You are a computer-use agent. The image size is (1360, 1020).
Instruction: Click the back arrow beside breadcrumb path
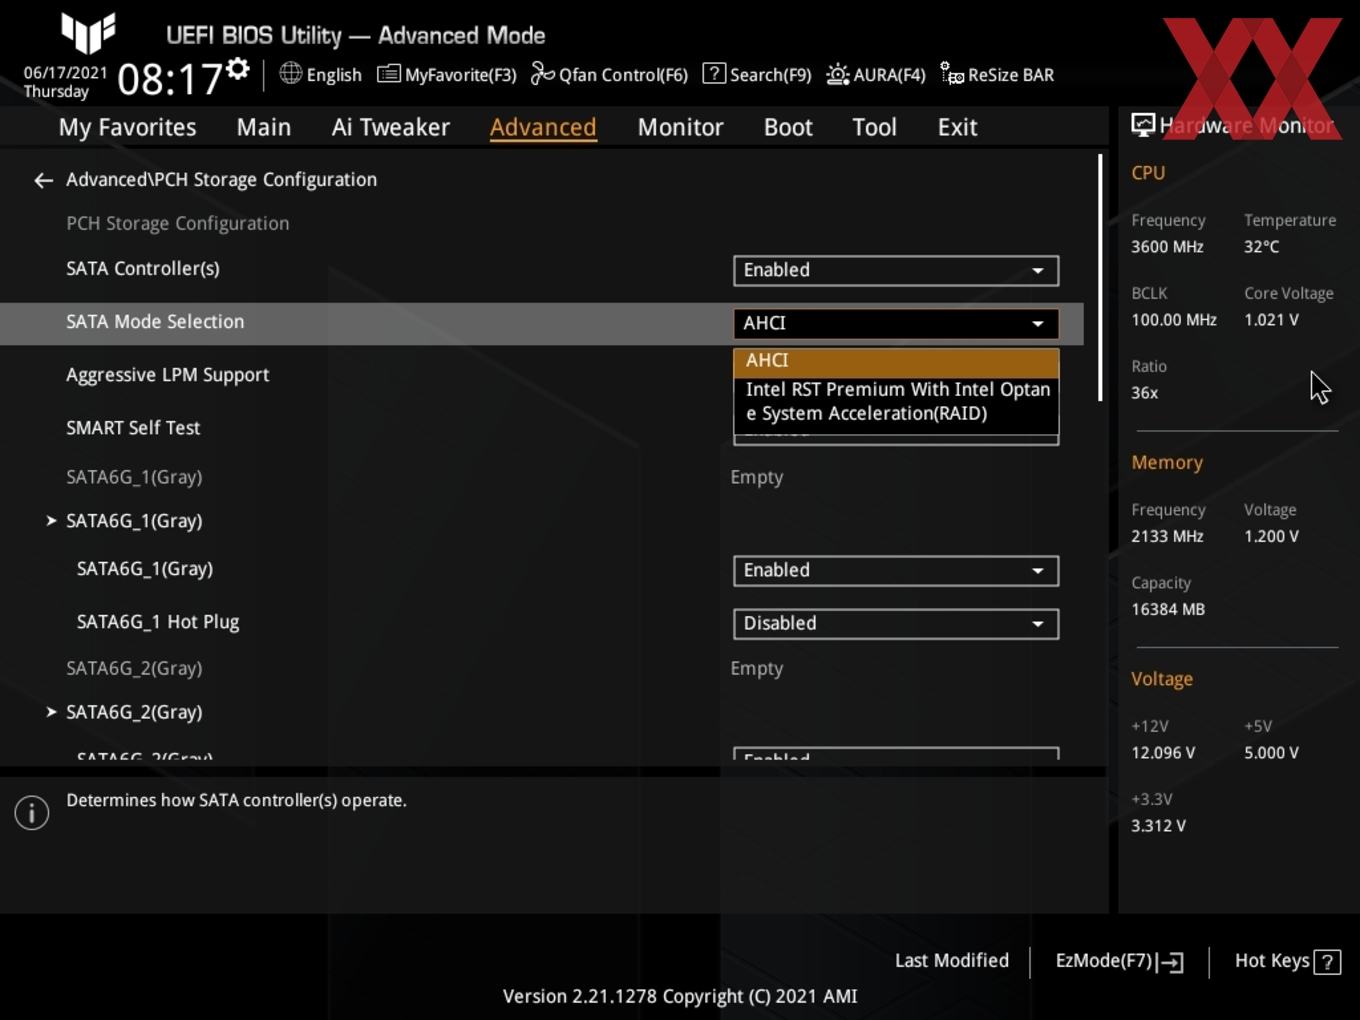pos(43,180)
